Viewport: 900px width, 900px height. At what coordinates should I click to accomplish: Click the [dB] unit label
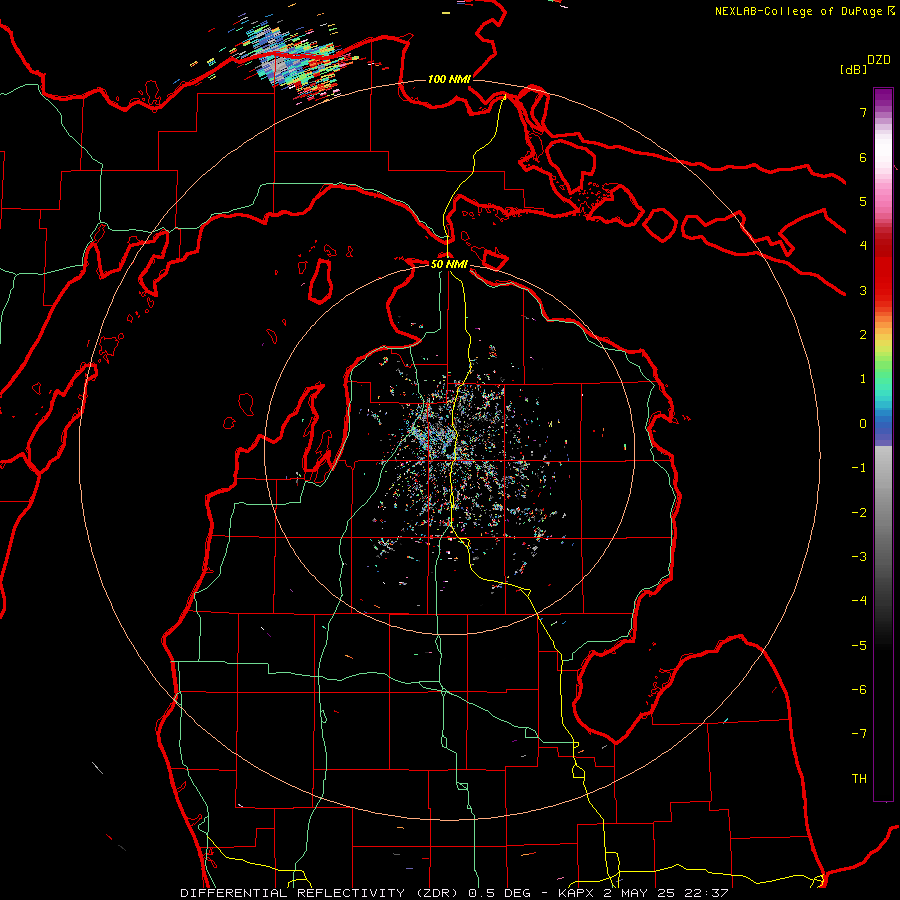[853, 69]
